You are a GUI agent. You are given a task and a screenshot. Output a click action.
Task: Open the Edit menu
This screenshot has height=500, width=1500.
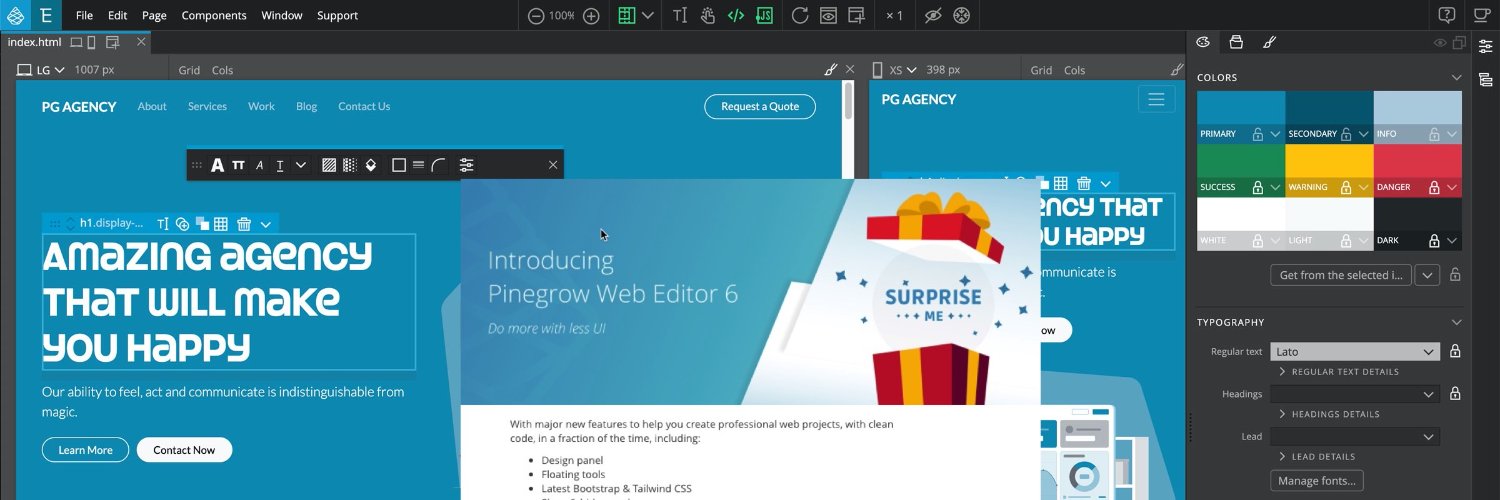(x=117, y=15)
